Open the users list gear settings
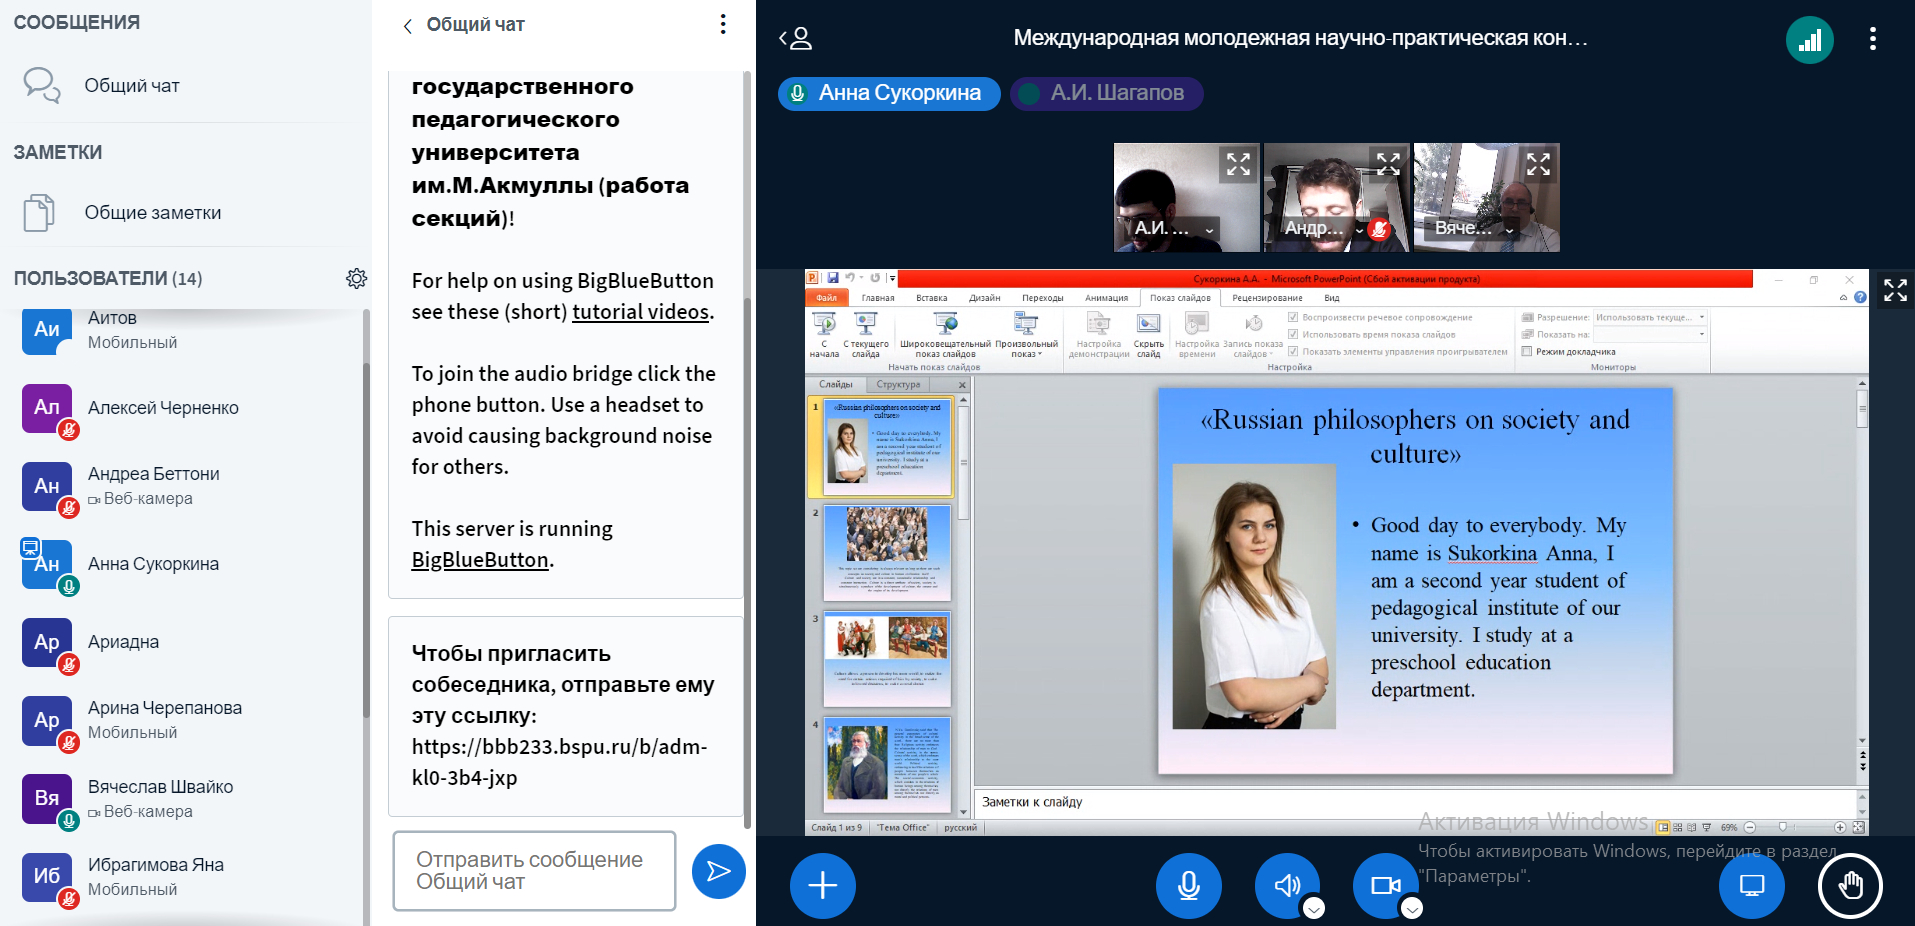1915x926 pixels. [x=356, y=278]
